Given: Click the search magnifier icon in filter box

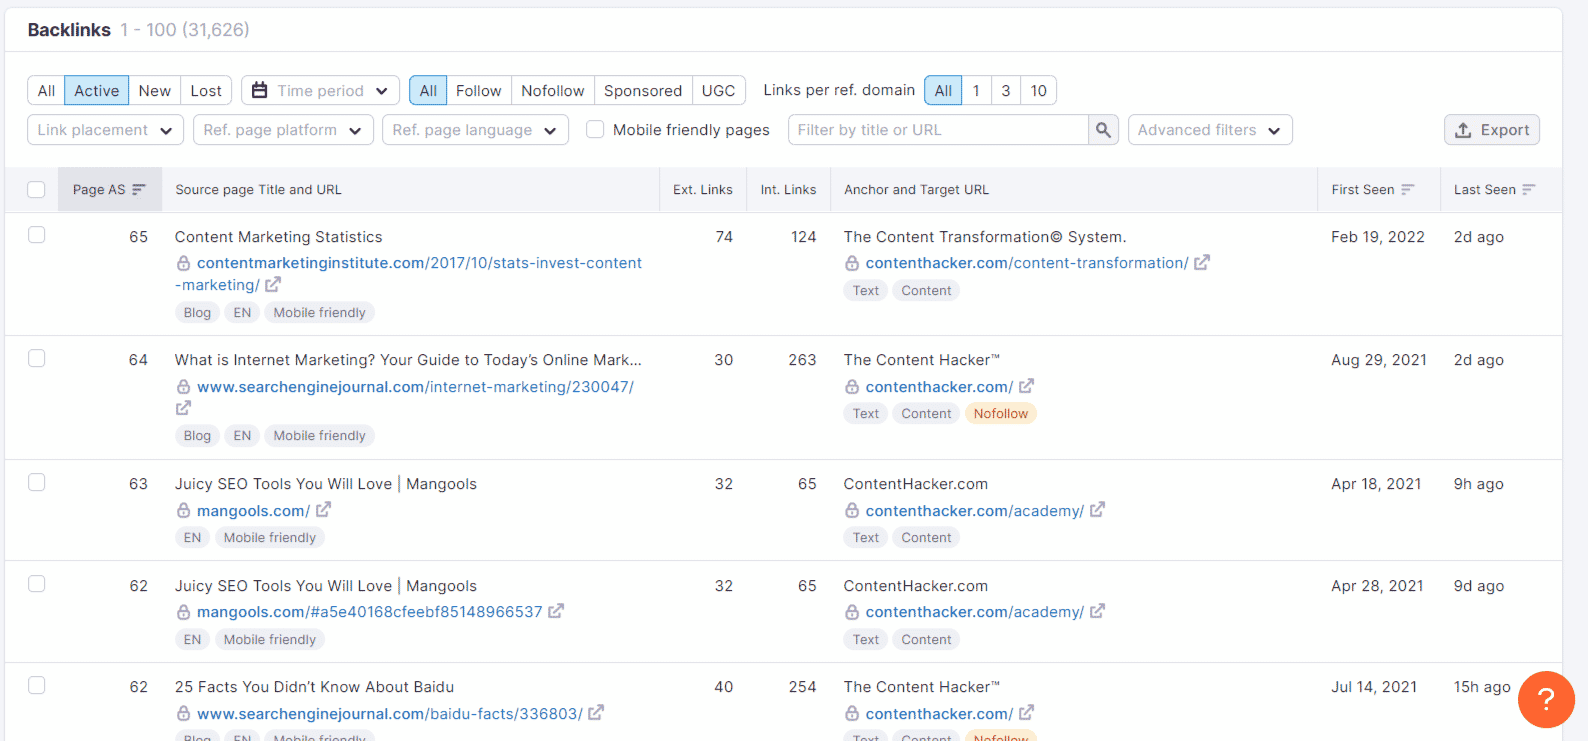Looking at the screenshot, I should point(1103,130).
